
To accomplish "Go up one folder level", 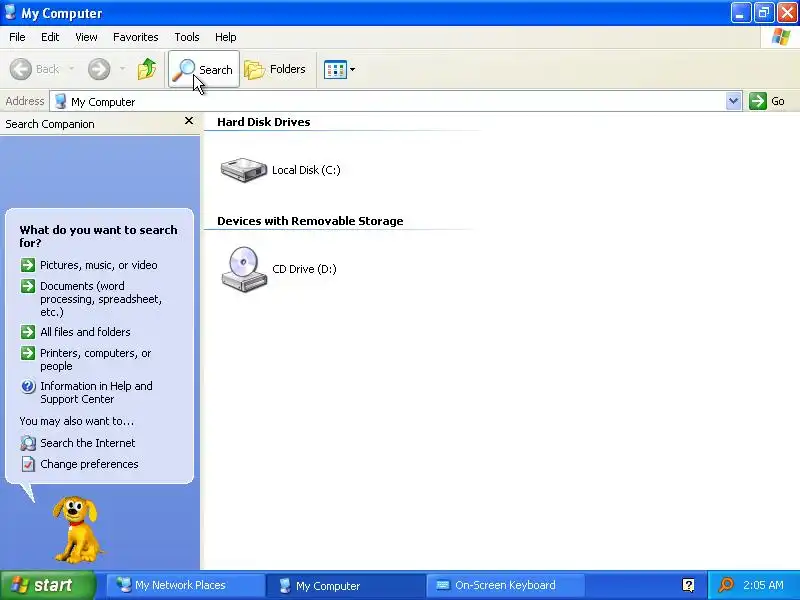I will click(x=147, y=69).
